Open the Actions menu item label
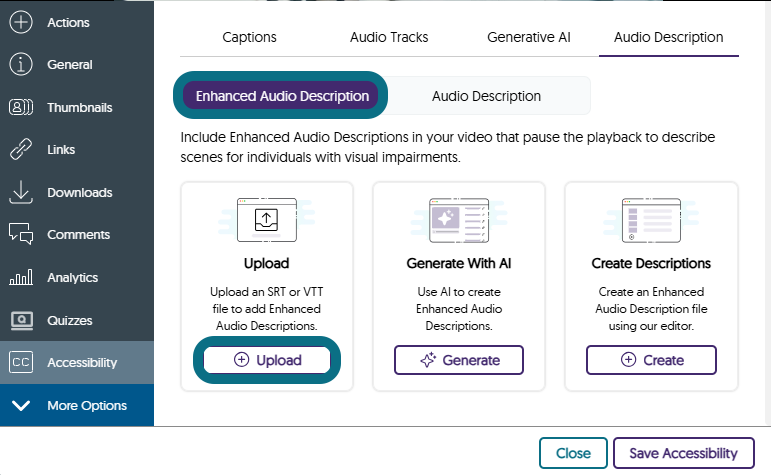 pos(68,23)
